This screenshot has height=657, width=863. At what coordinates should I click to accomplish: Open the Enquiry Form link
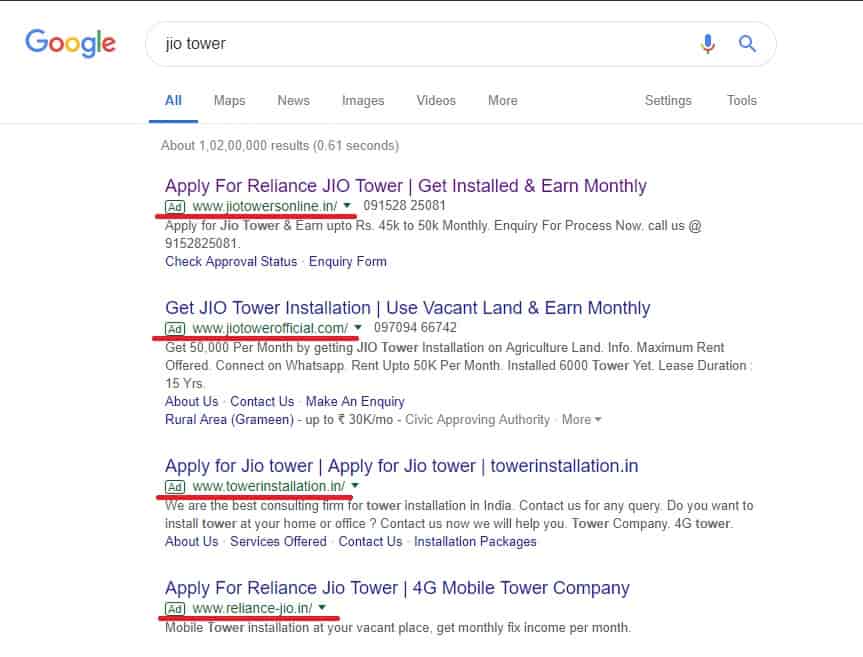[348, 261]
